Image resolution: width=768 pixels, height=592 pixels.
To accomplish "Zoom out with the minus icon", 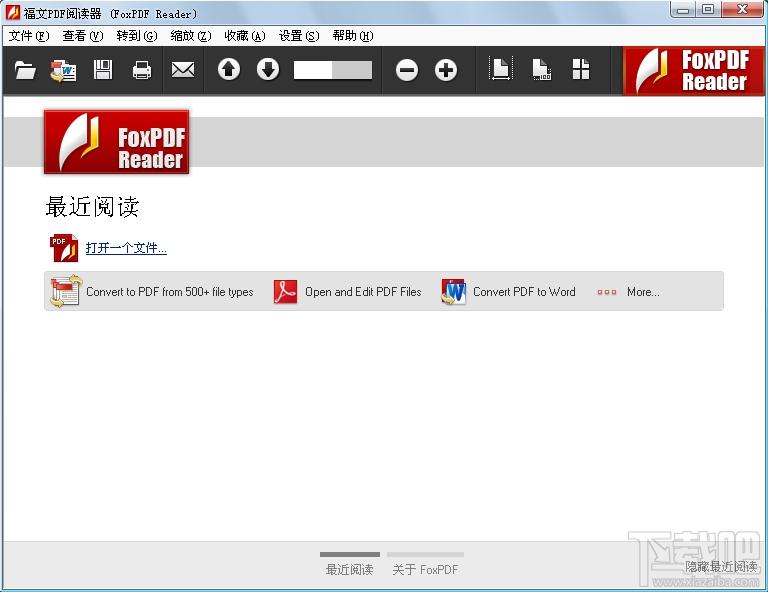I will (407, 70).
